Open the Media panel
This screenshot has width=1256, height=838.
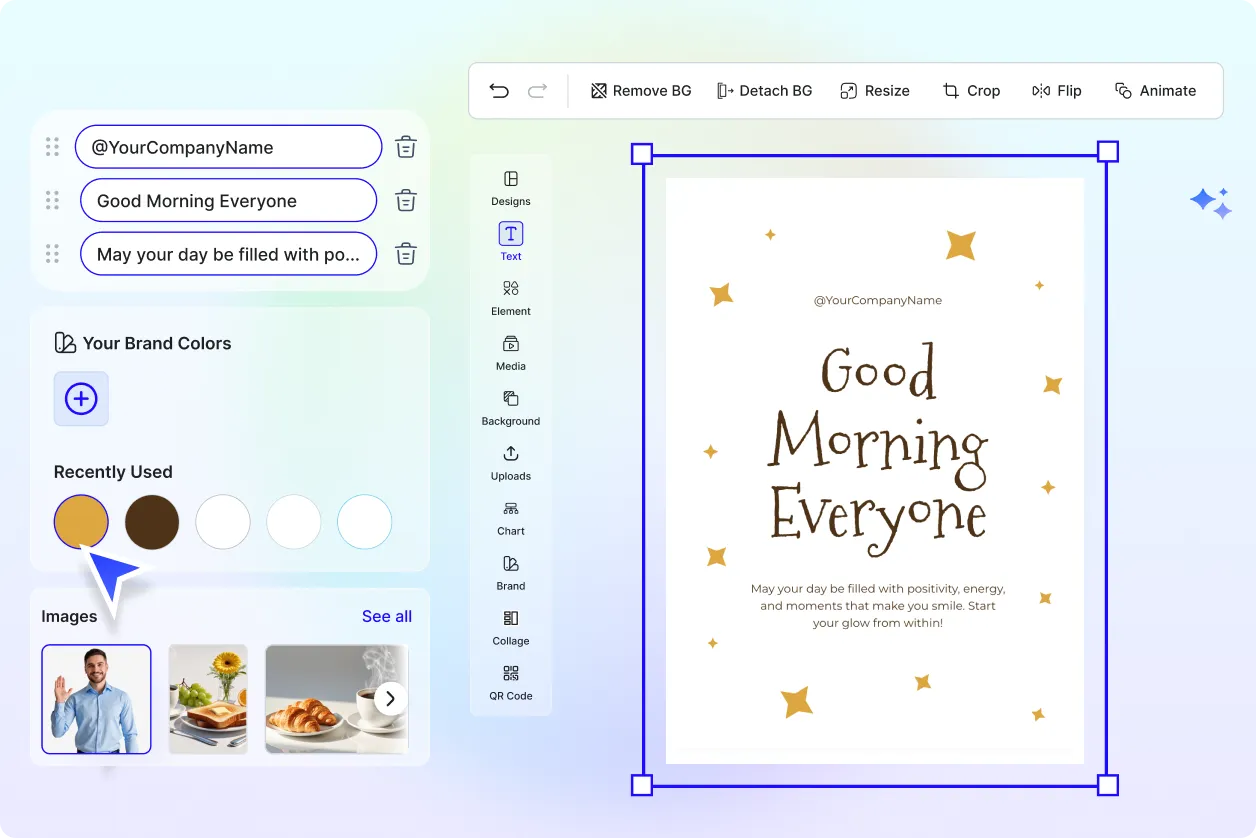(510, 351)
